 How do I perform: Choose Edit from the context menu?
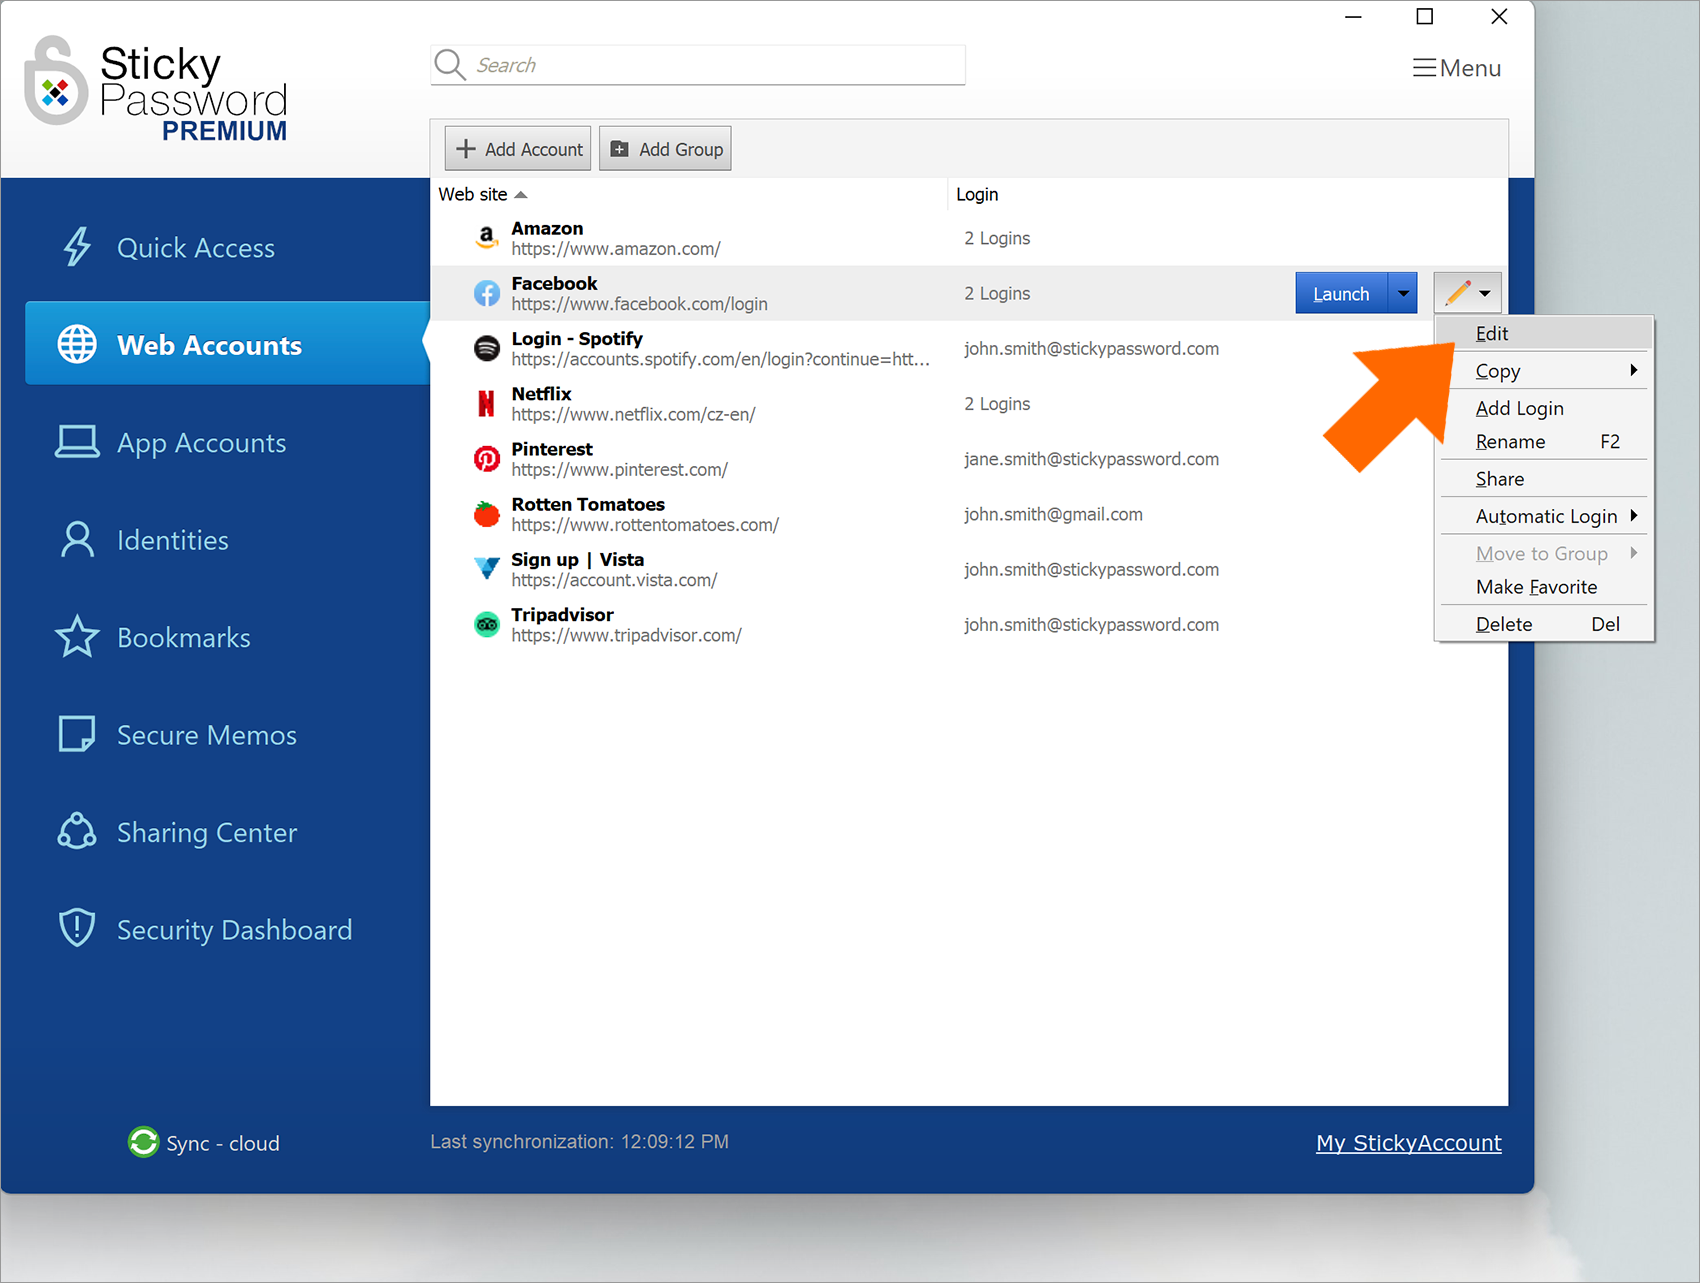point(1545,333)
